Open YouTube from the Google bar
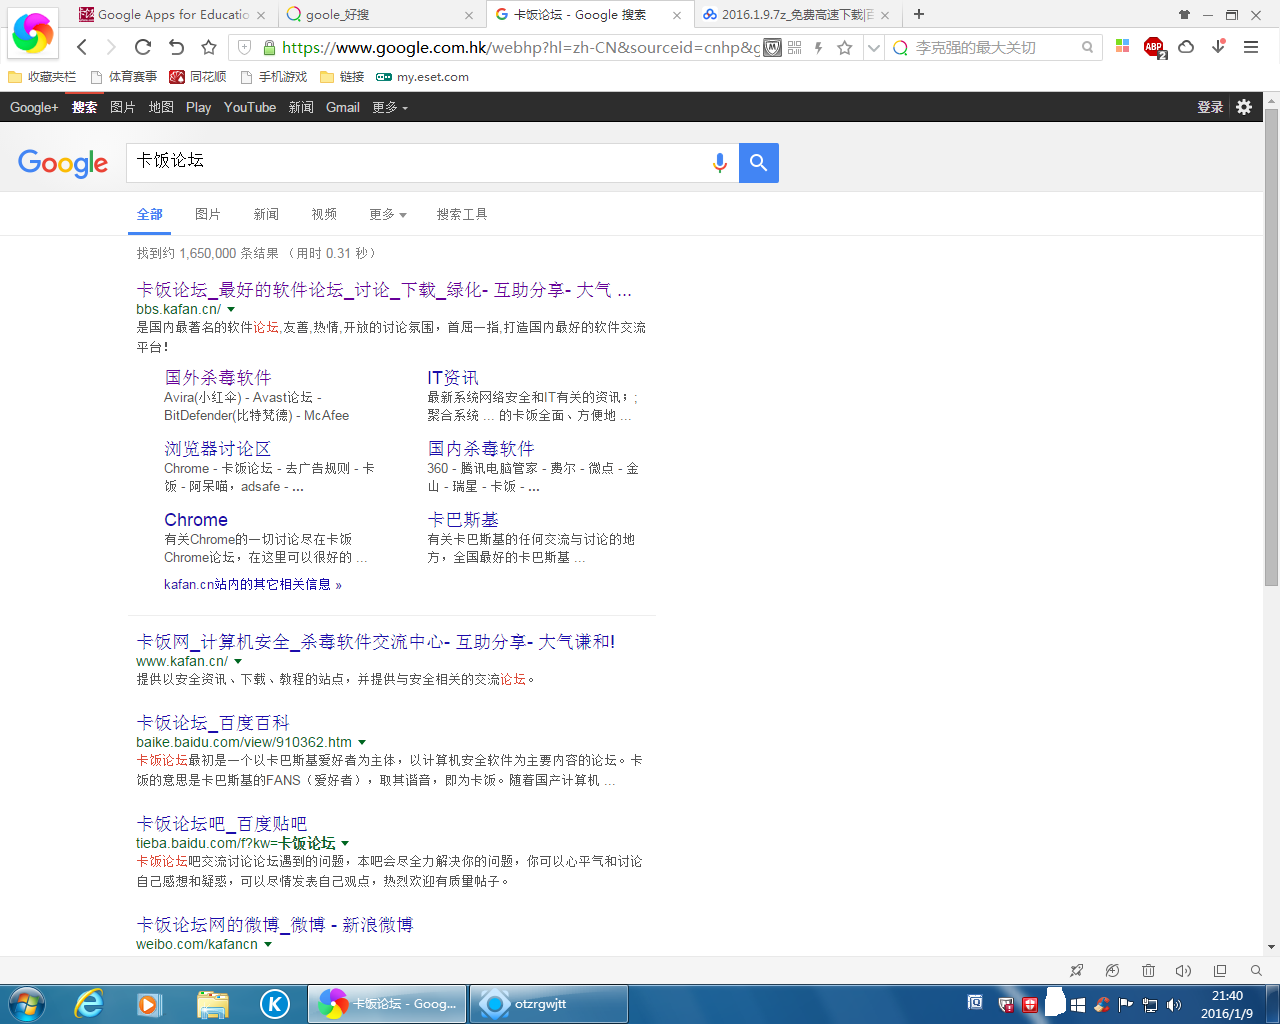 point(250,107)
